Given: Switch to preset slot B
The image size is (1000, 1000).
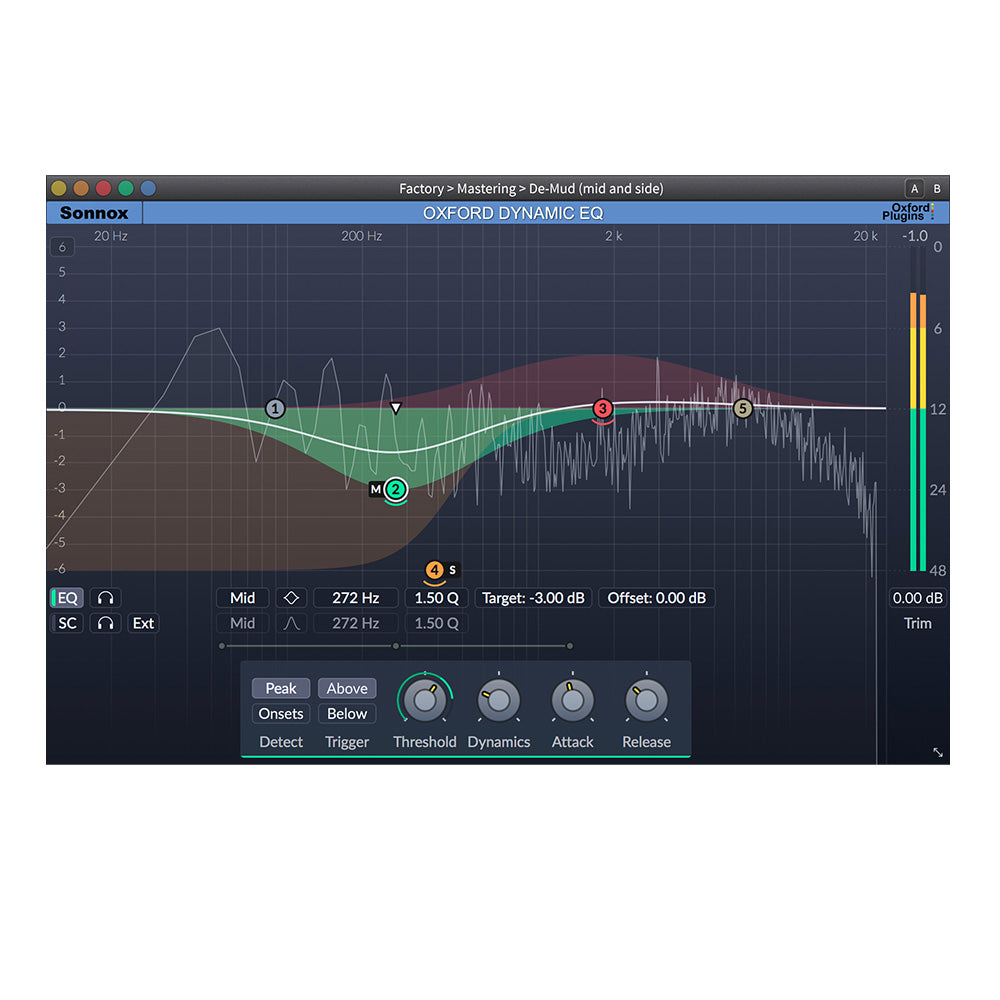Looking at the screenshot, I should [937, 188].
